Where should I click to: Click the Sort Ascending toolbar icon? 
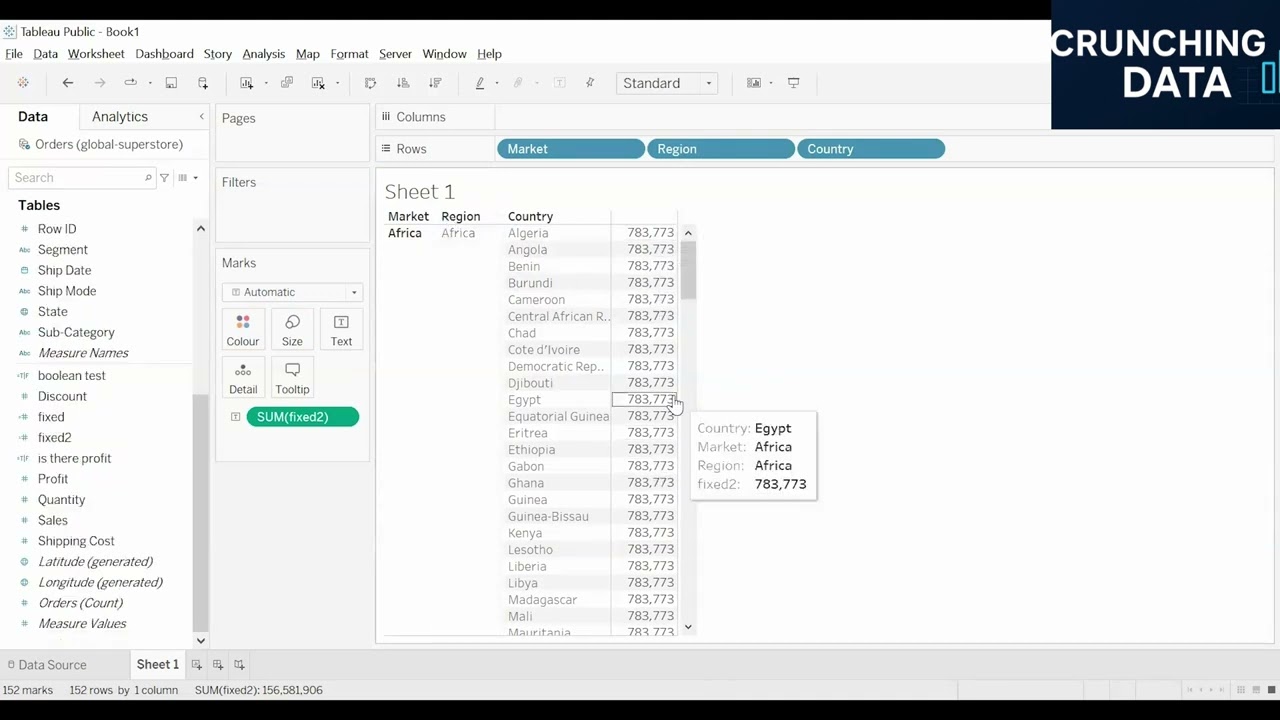coord(403,83)
